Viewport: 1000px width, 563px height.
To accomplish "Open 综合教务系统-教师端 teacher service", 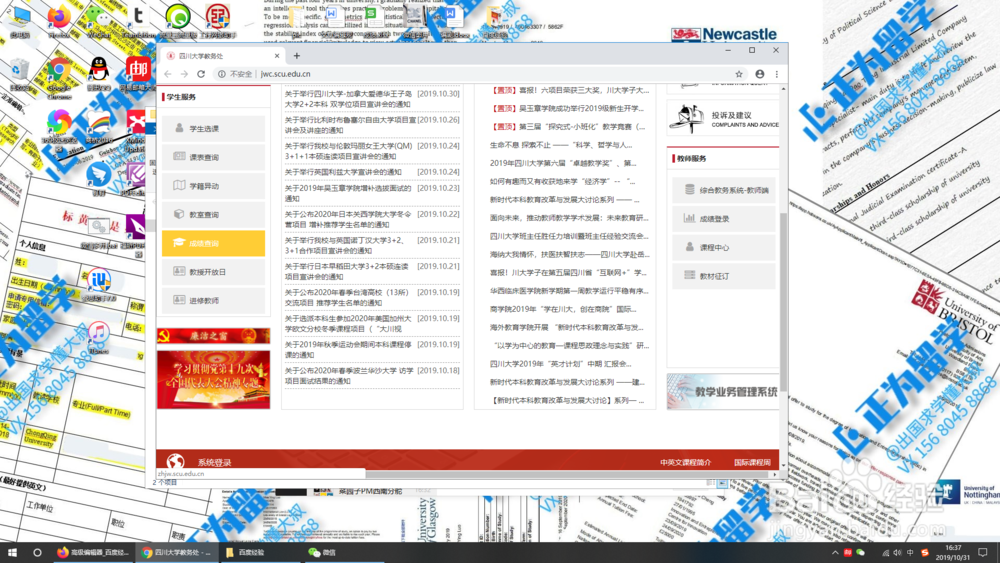I will 723,190.
